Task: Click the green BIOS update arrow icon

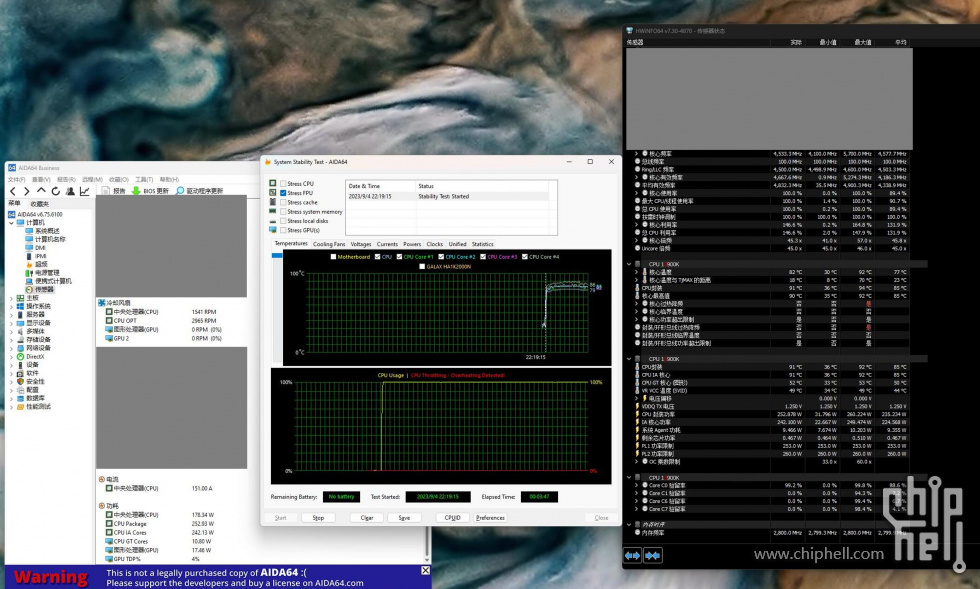Action: pos(136,191)
